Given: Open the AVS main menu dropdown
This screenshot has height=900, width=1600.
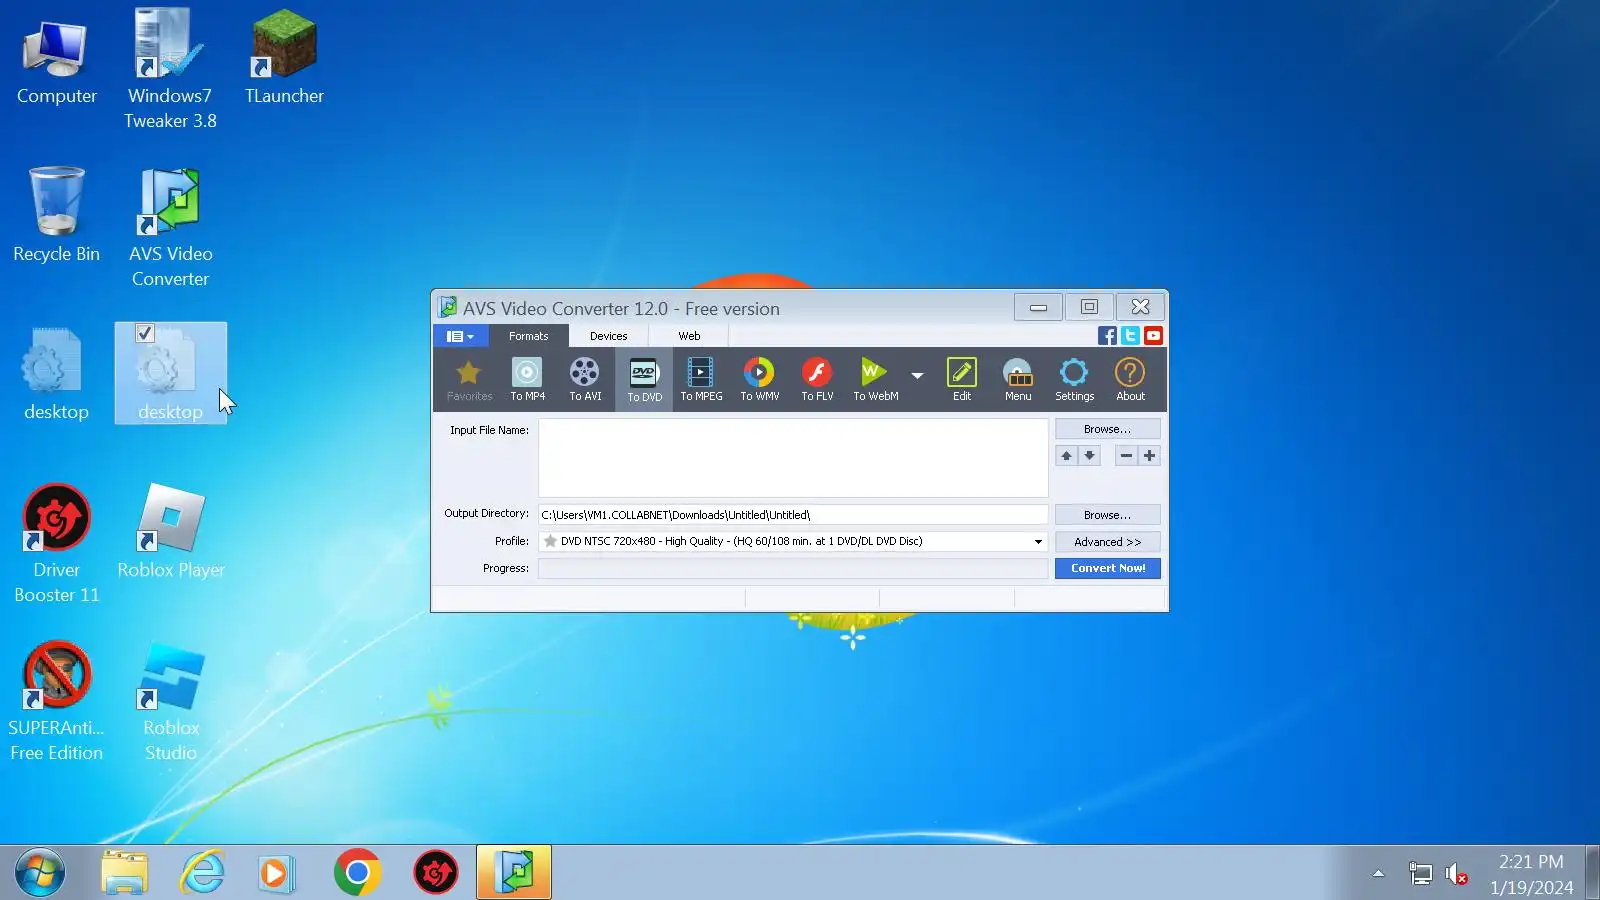Looking at the screenshot, I should [461, 336].
